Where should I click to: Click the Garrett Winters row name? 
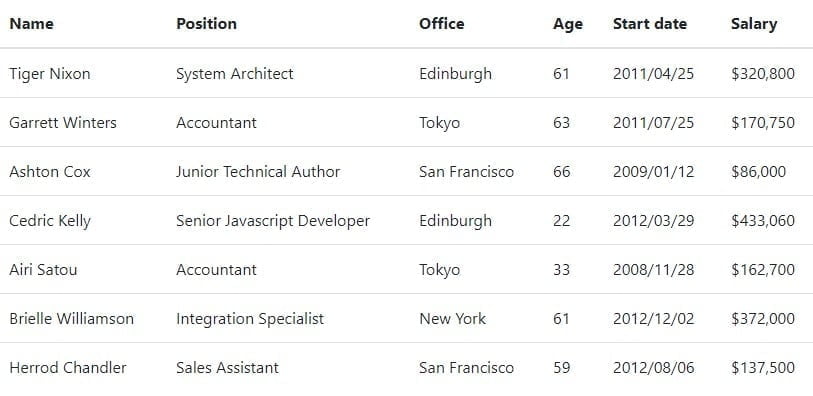[63, 123]
